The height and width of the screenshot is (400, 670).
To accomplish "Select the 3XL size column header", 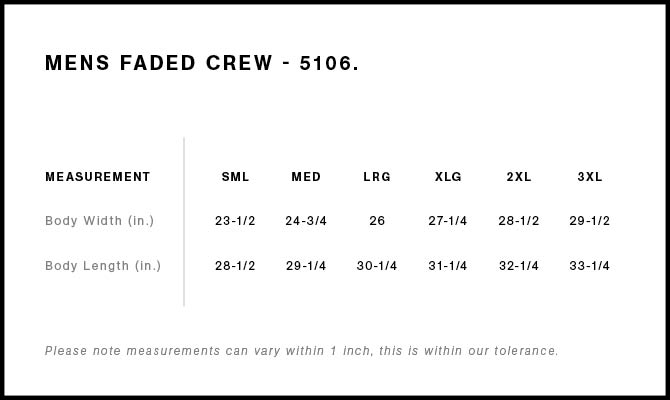I will pyautogui.click(x=590, y=177).
